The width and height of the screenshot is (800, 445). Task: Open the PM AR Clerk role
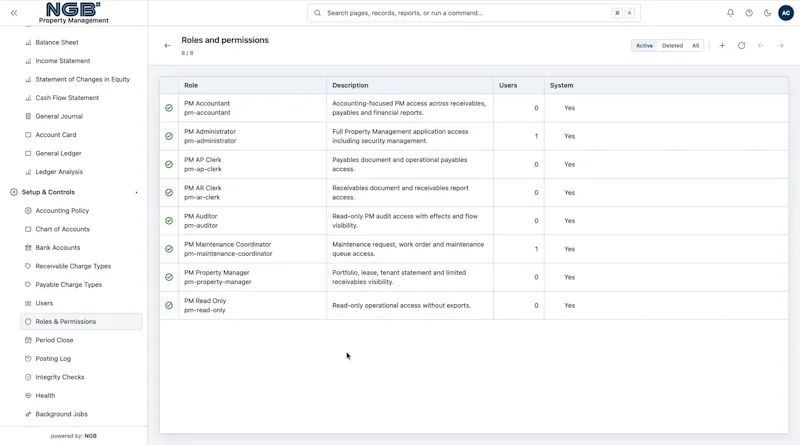(x=473, y=192)
